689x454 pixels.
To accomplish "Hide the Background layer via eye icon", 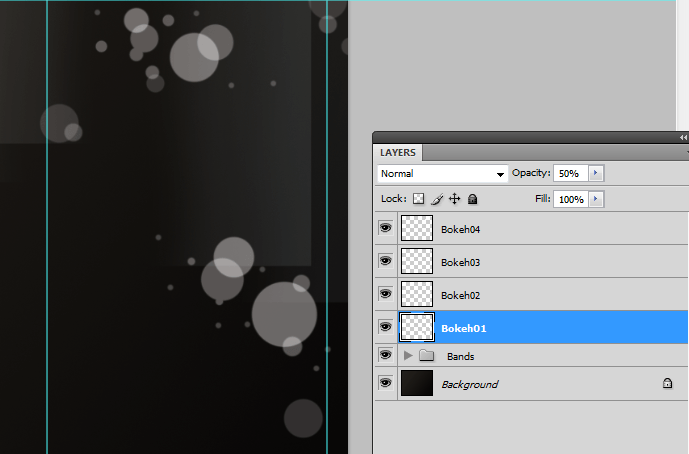I will click(385, 383).
